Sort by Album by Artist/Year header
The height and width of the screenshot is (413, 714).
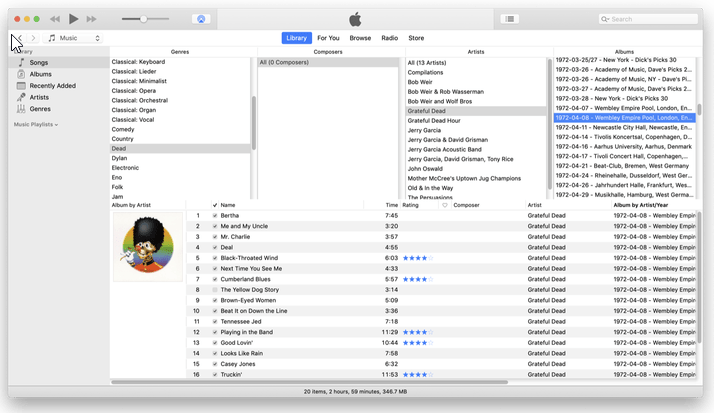tap(641, 205)
